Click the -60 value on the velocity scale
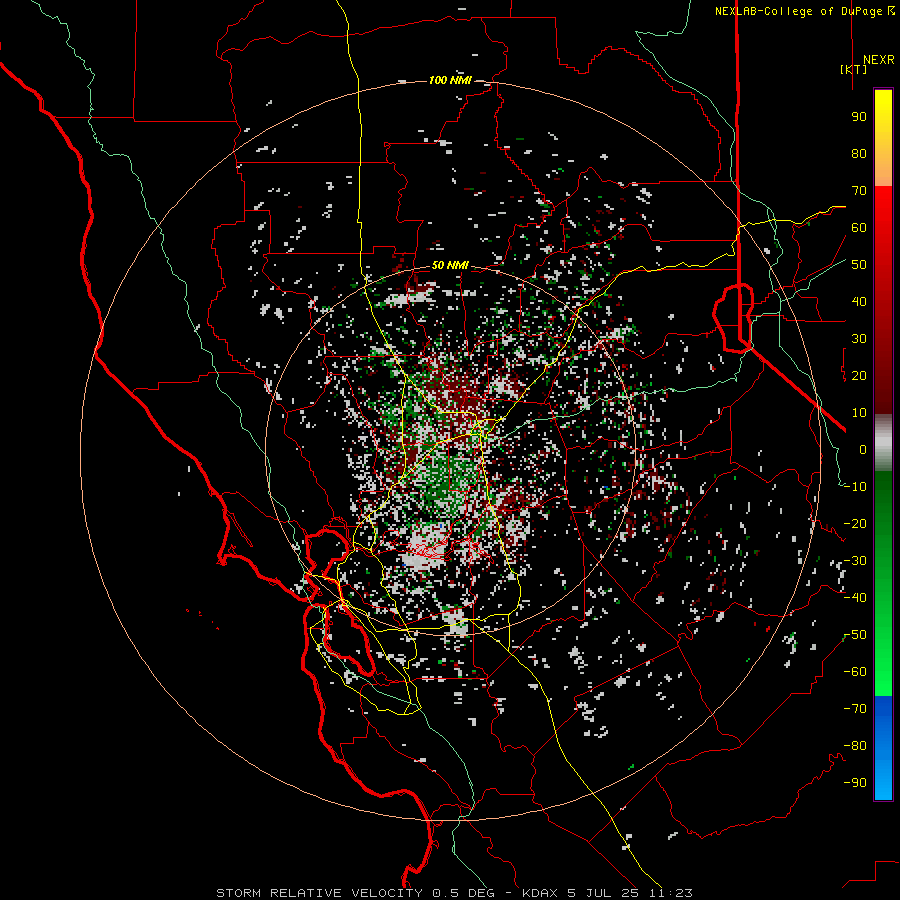 pyautogui.click(x=855, y=672)
